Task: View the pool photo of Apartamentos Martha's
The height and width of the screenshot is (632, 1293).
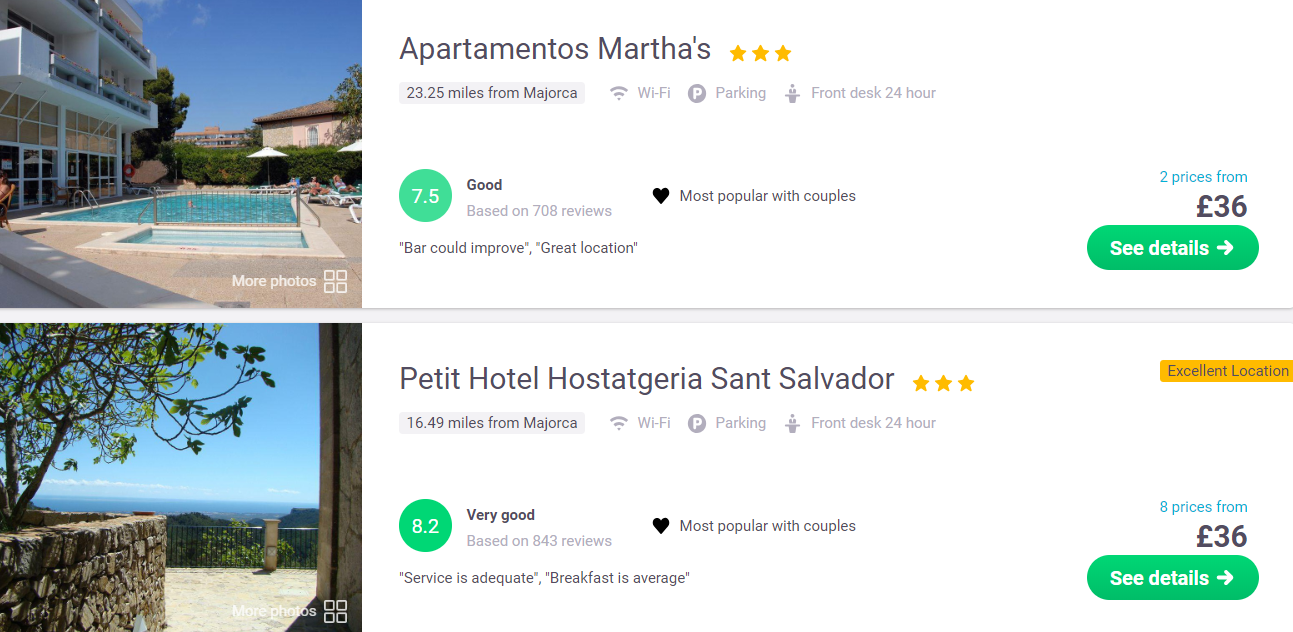Action: tap(180, 150)
